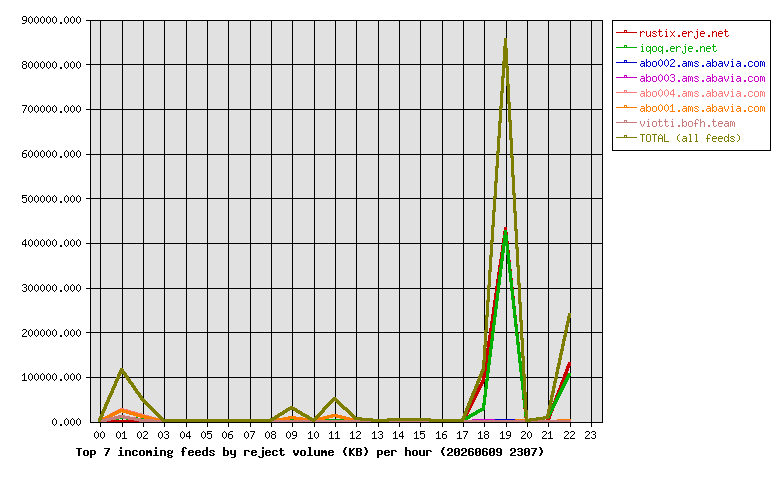Click hour 11 on the x-axis
The height and width of the screenshot is (480, 780).
click(x=334, y=435)
